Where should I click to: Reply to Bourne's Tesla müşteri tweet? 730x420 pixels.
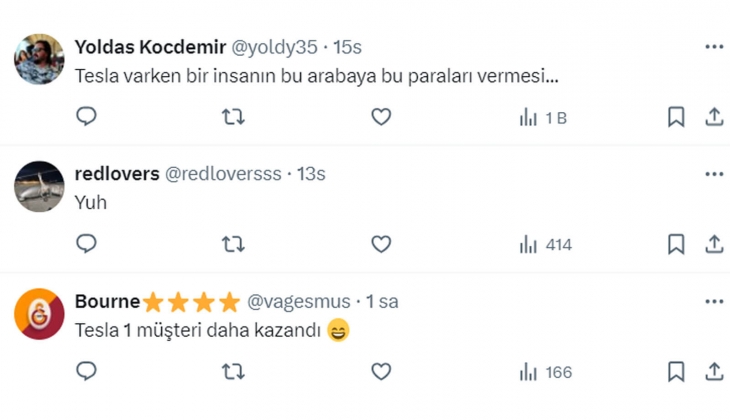click(x=87, y=372)
